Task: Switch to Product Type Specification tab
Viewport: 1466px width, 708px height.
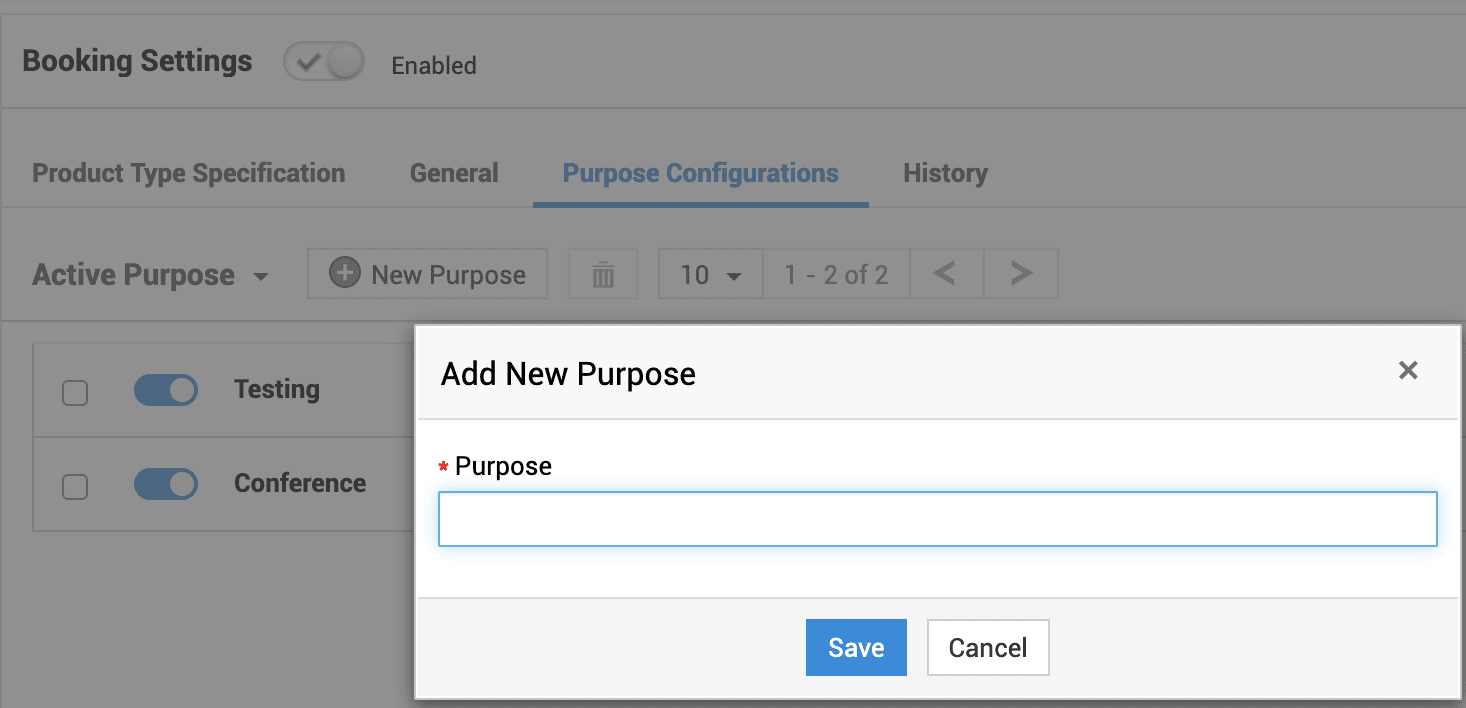Action: [189, 173]
